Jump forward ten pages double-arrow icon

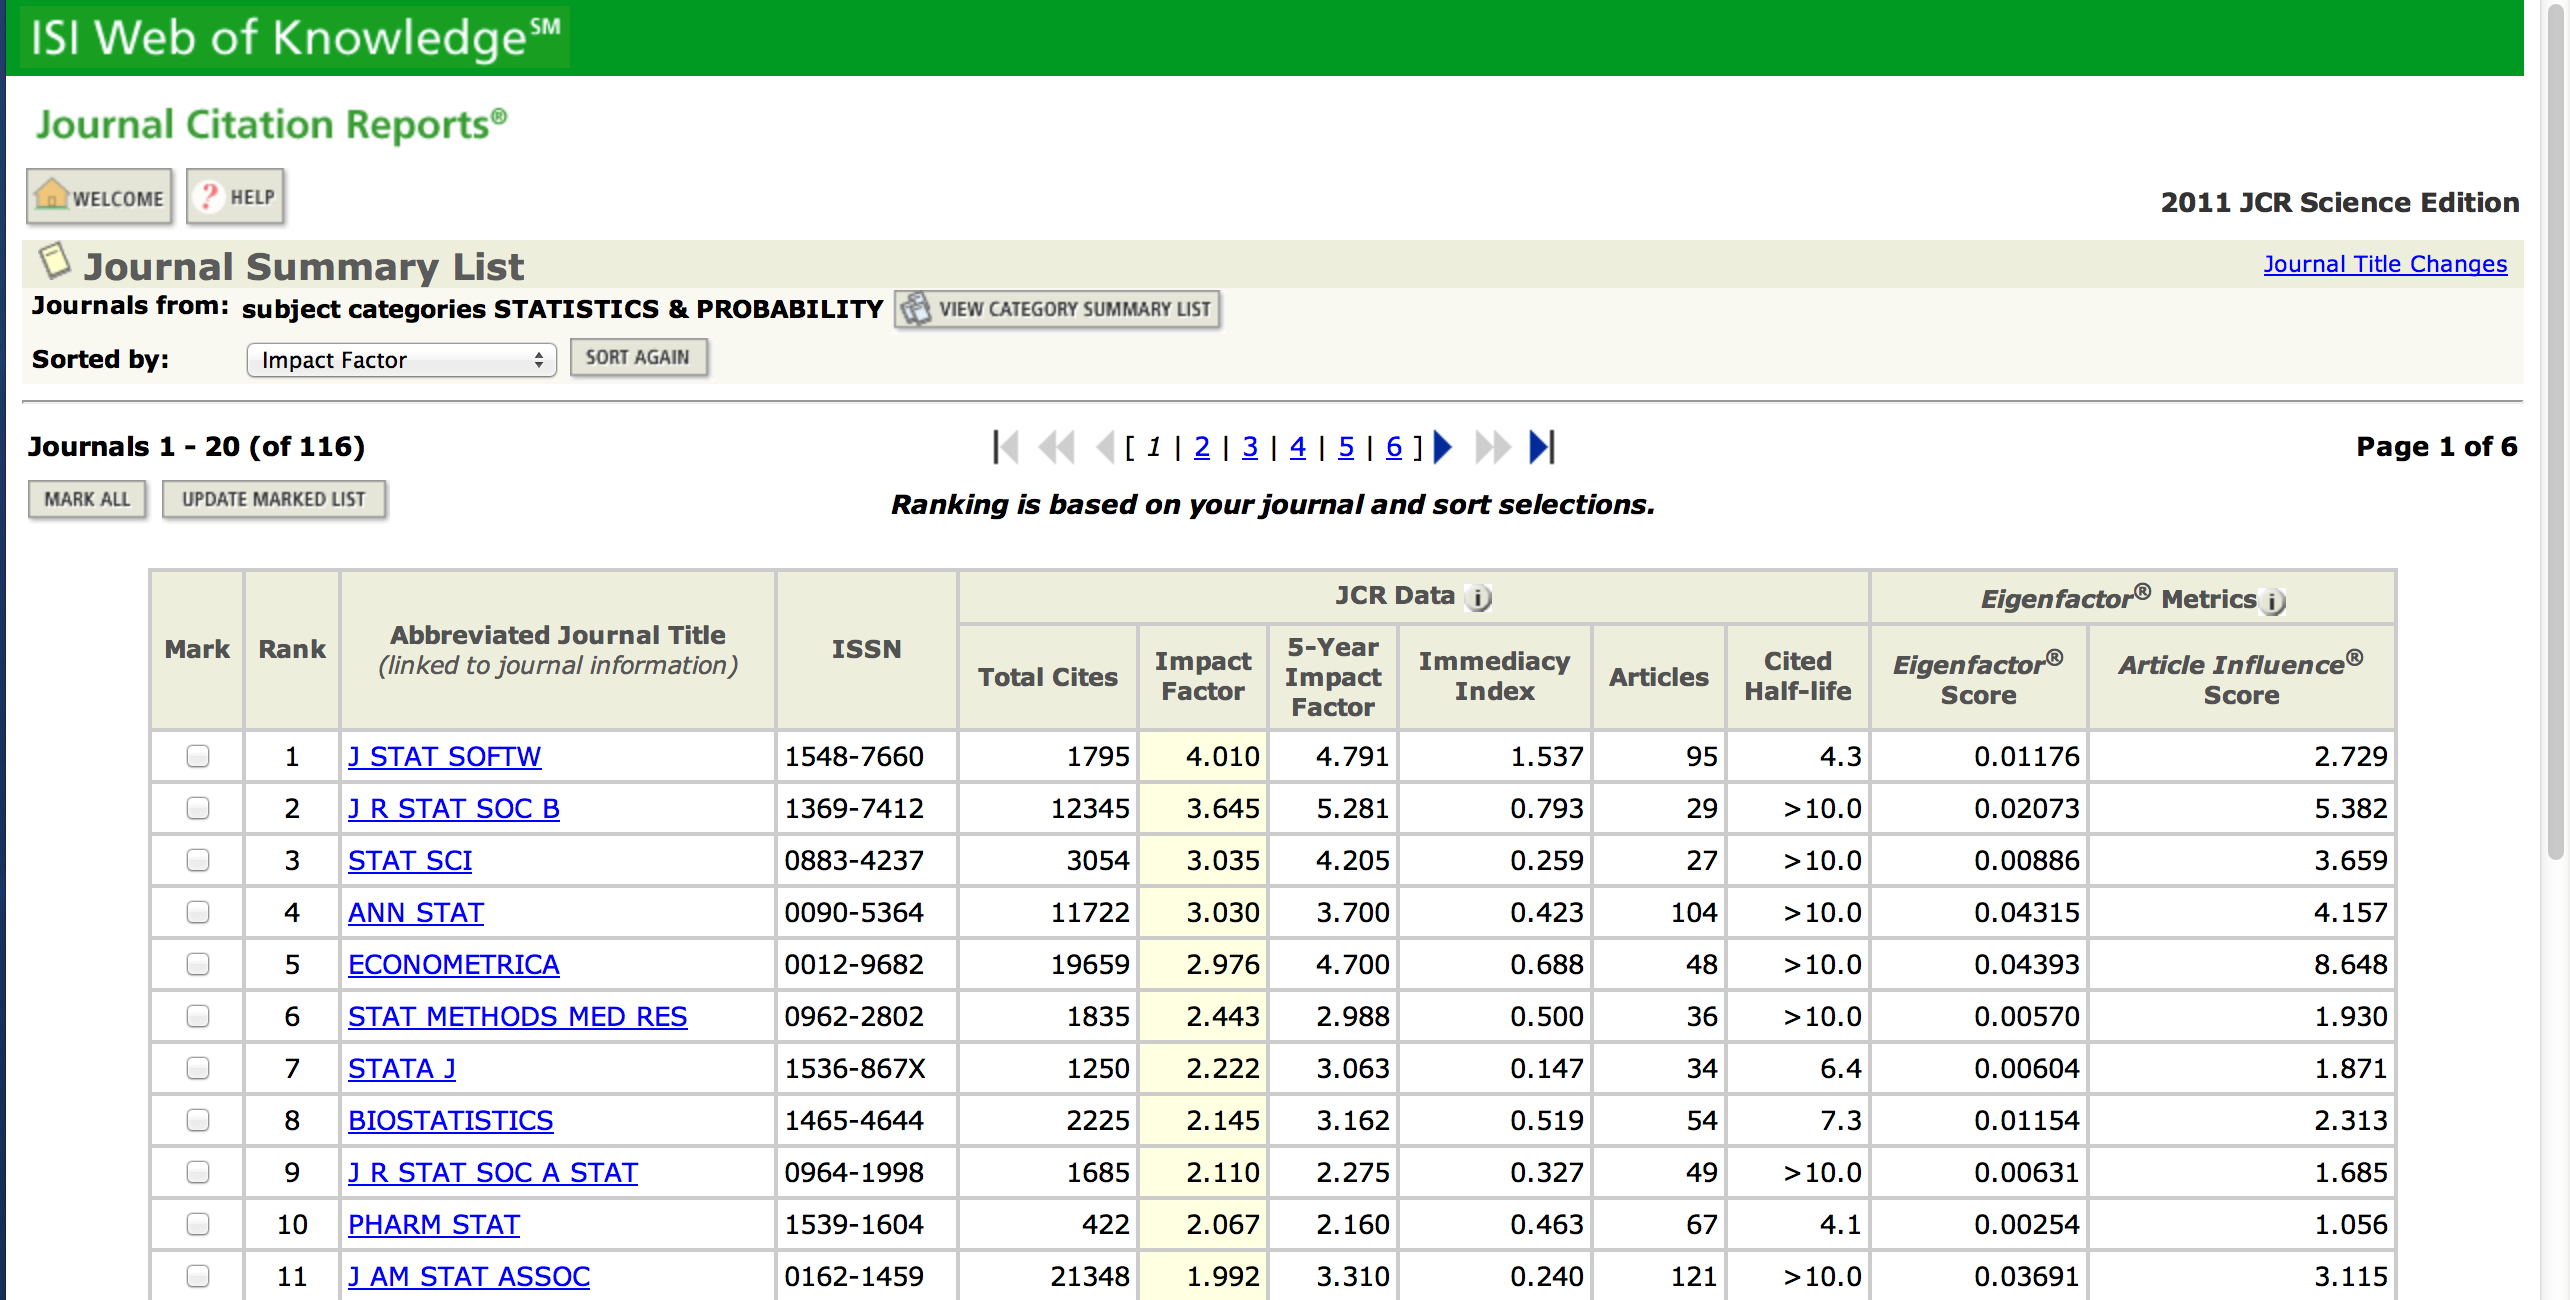click(1492, 447)
